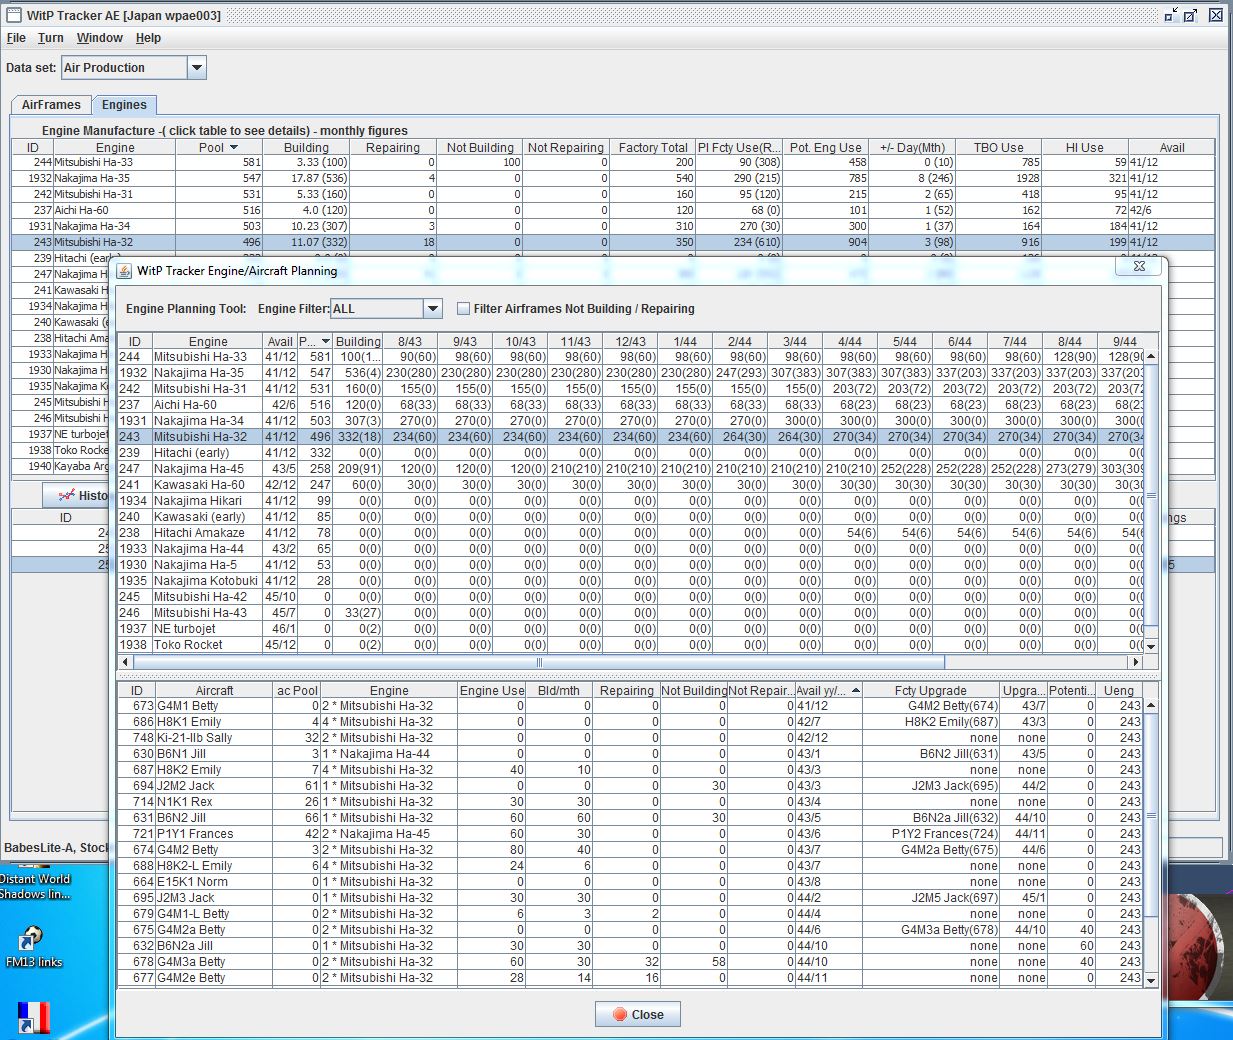Screen dimensions: 1233x1040
Task: Select the Nakajima Hikari row in the planning table
Action: tap(630, 501)
